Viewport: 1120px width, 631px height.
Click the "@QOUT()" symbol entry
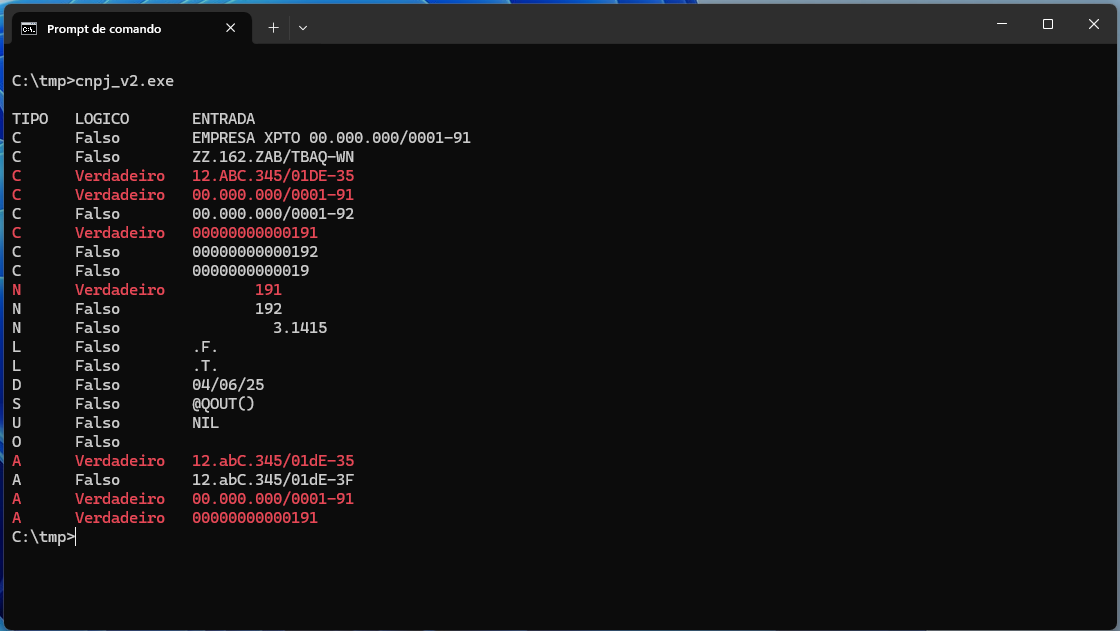click(x=224, y=404)
